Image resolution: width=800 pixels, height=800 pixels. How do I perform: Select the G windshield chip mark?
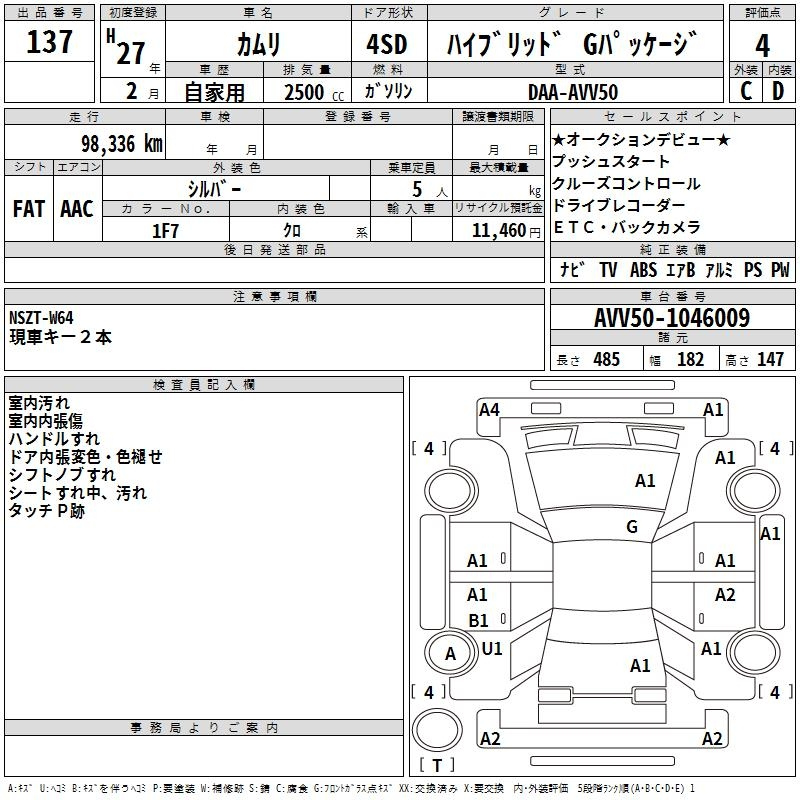[632, 526]
